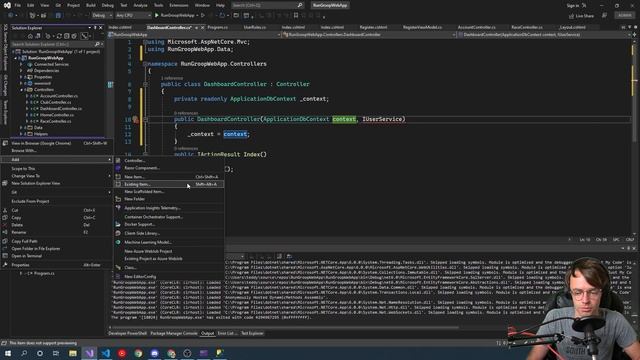Select New Folder in Add submenu
Image resolution: width=640 pixels, height=360 pixels.
tap(168, 199)
